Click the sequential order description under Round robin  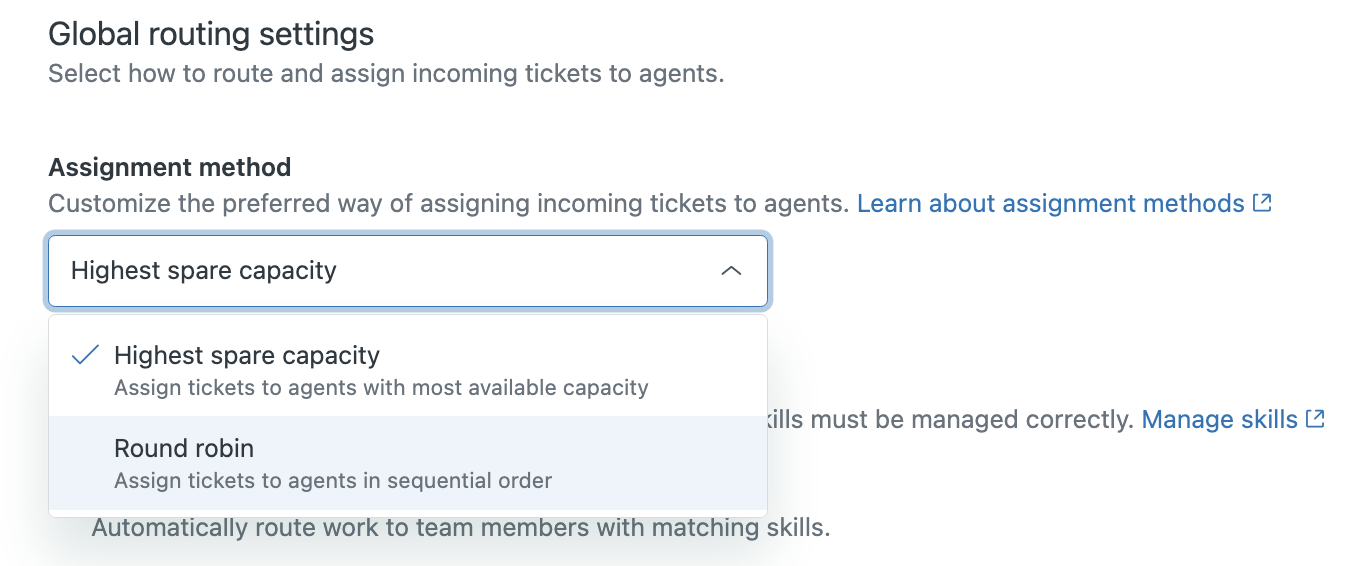click(x=333, y=481)
